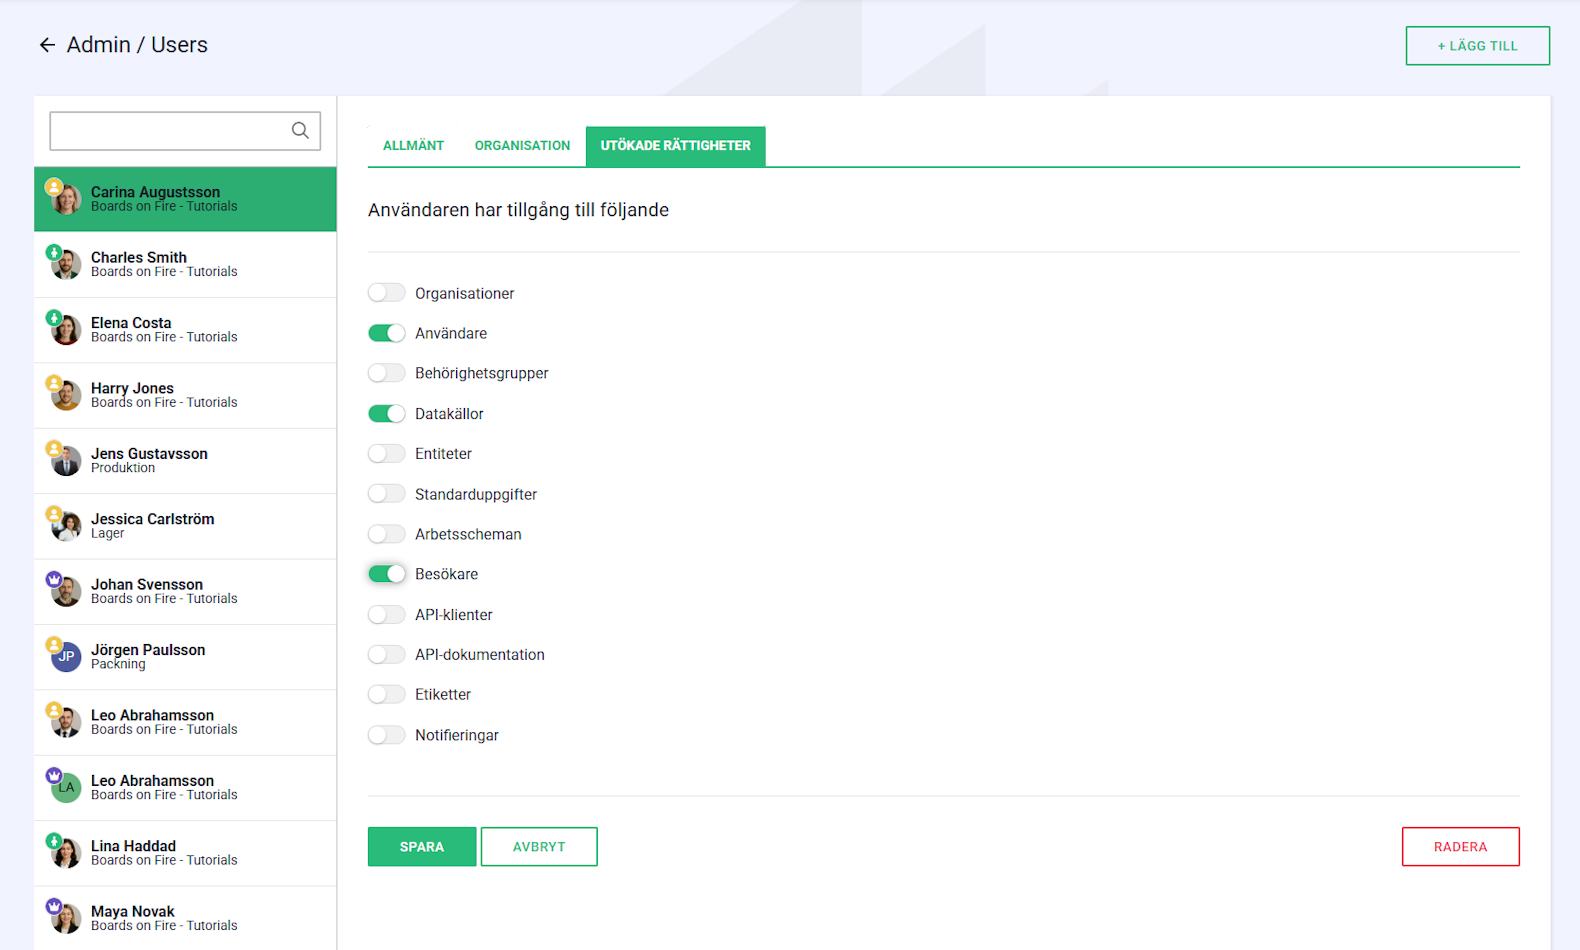Select the Utökade rättigheter tab
The width and height of the screenshot is (1580, 950).
point(675,146)
